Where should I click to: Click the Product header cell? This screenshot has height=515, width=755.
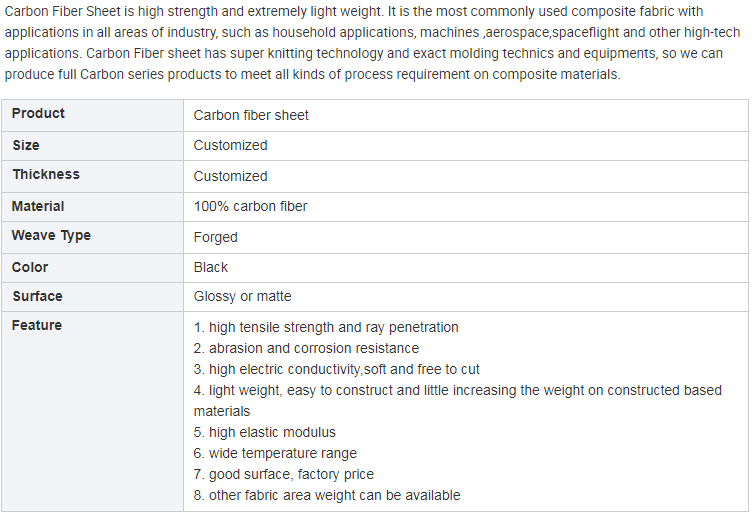tap(92, 116)
